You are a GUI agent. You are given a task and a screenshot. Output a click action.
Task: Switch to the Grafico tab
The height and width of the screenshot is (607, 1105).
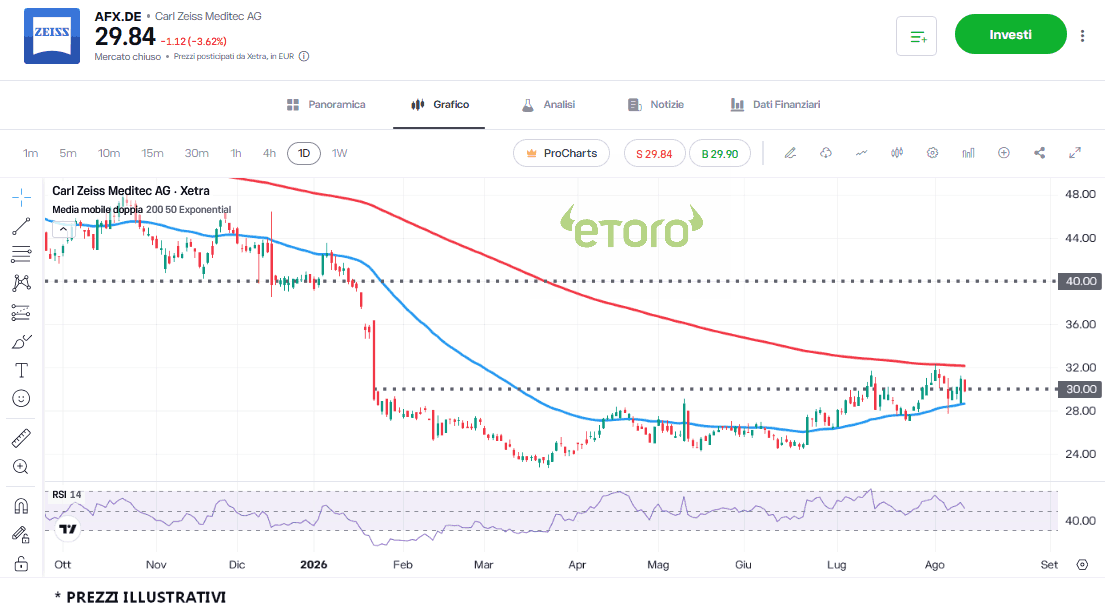click(440, 104)
